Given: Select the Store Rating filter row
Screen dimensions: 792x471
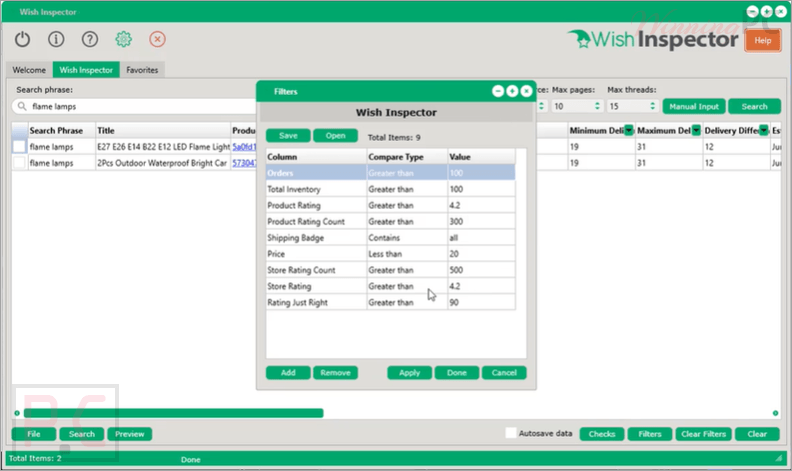Looking at the screenshot, I should (x=390, y=286).
